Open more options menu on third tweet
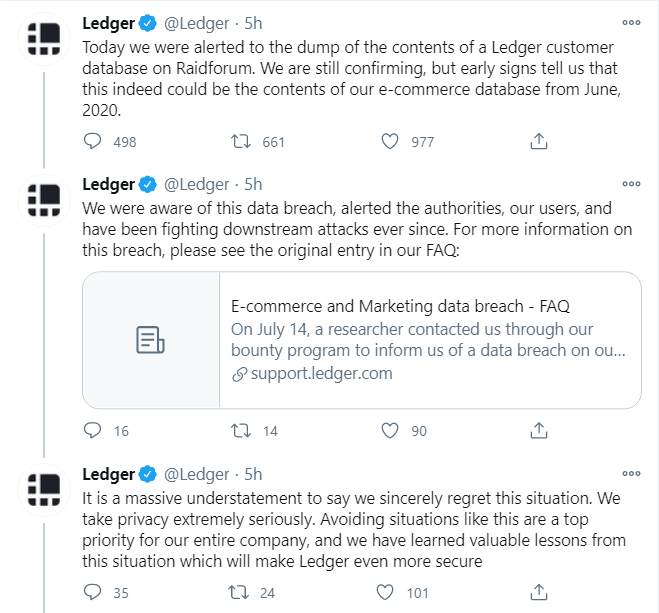Screen dimensions: 659x613 631,474
